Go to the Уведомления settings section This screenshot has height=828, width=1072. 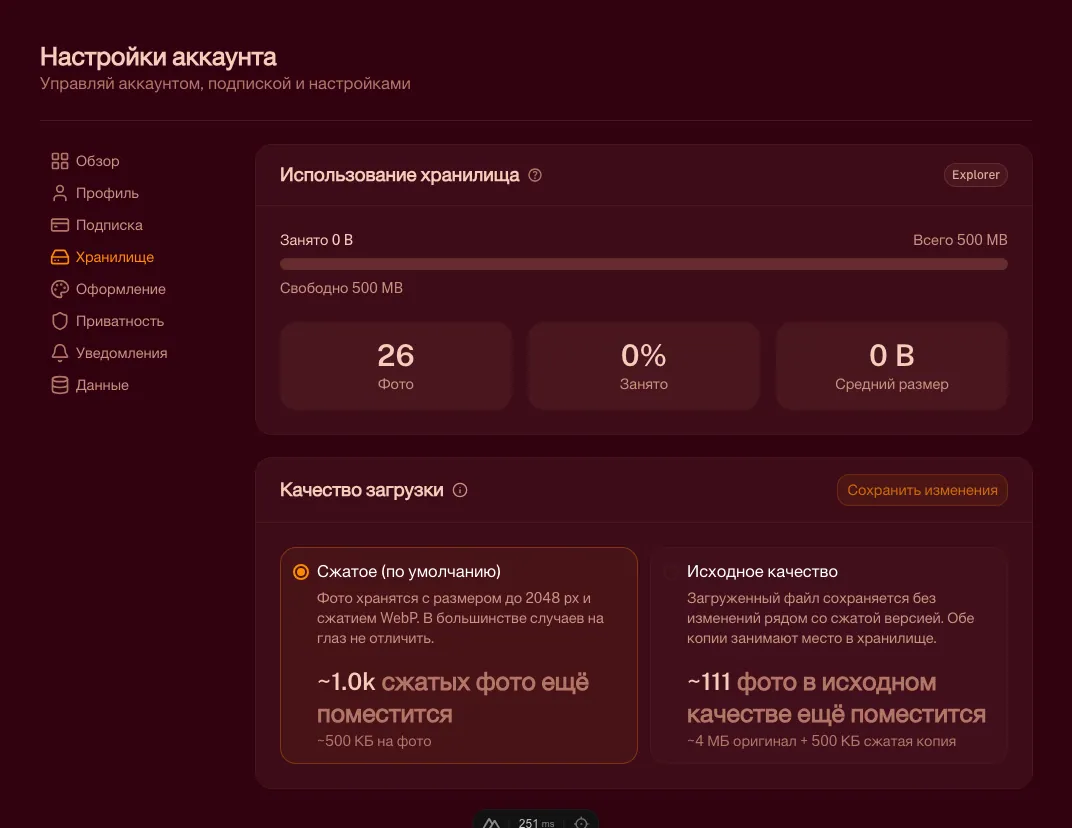109,353
